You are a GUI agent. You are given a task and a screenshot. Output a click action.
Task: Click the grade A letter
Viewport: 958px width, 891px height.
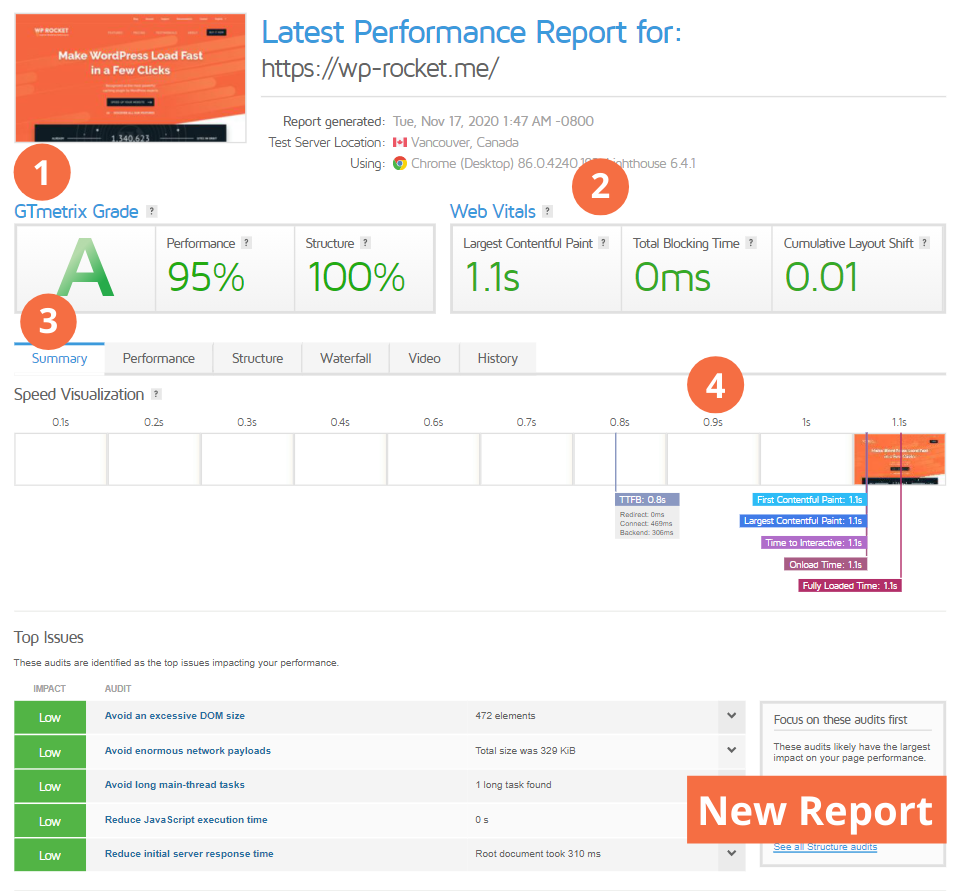pos(86,268)
